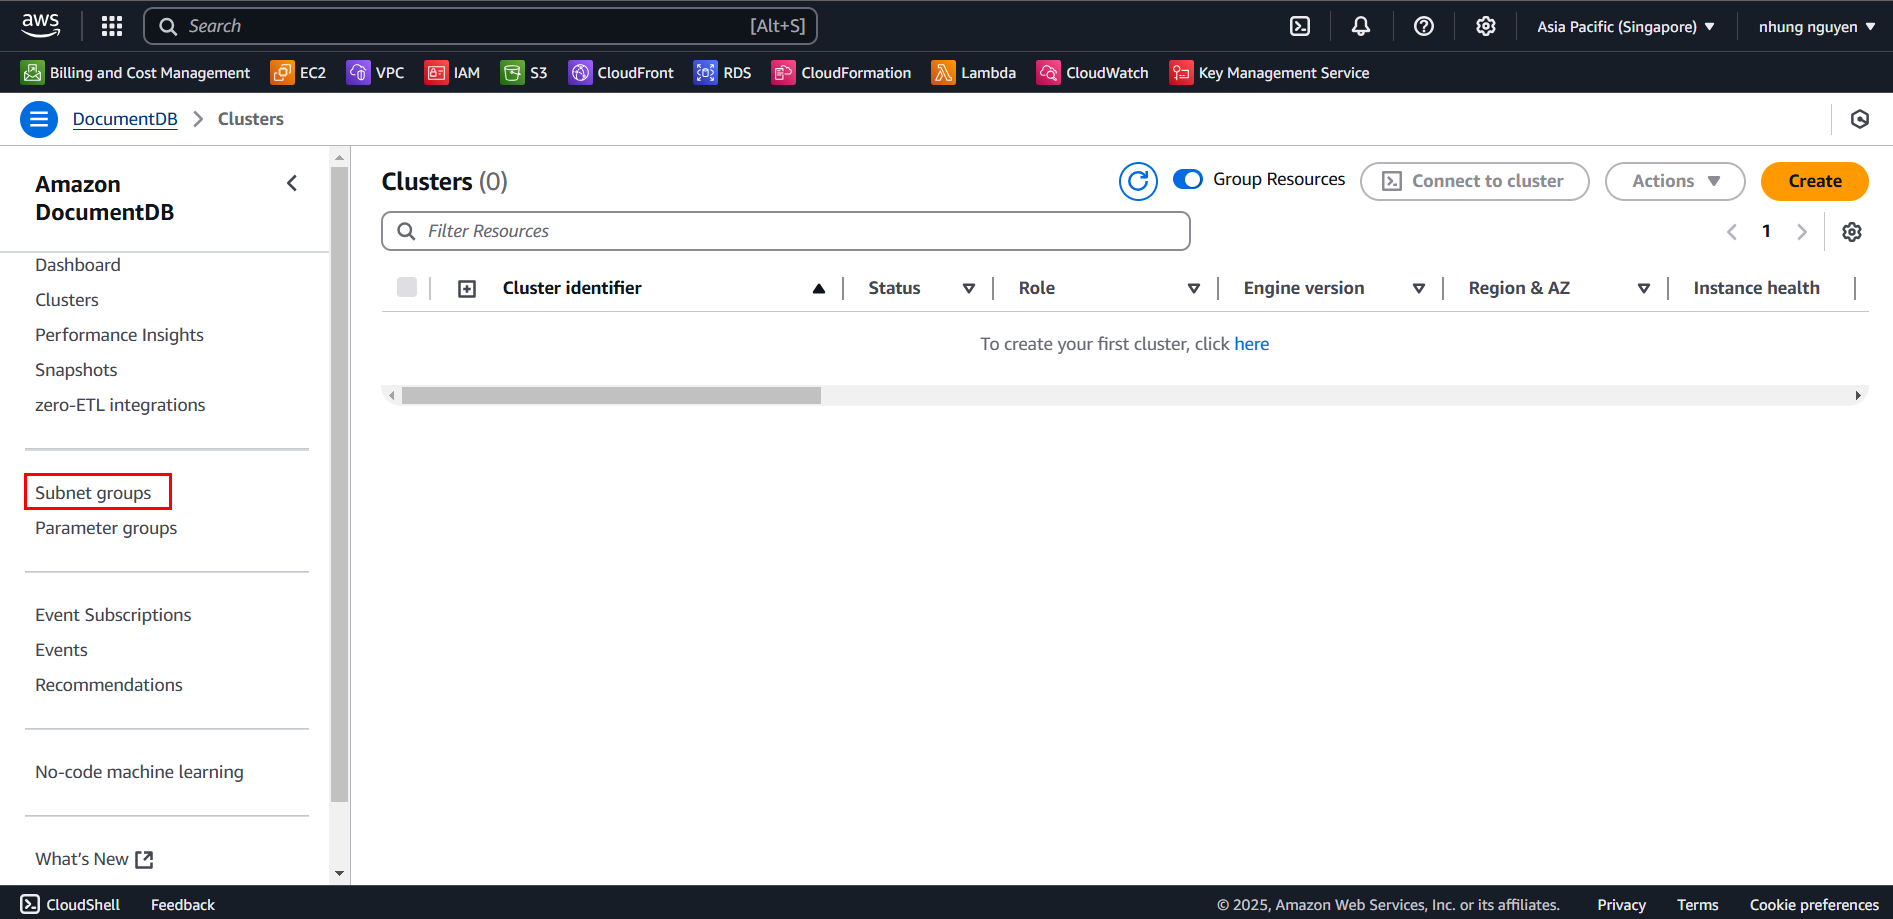
Task: Select the header checkbox in the clusters table
Action: [x=407, y=287]
